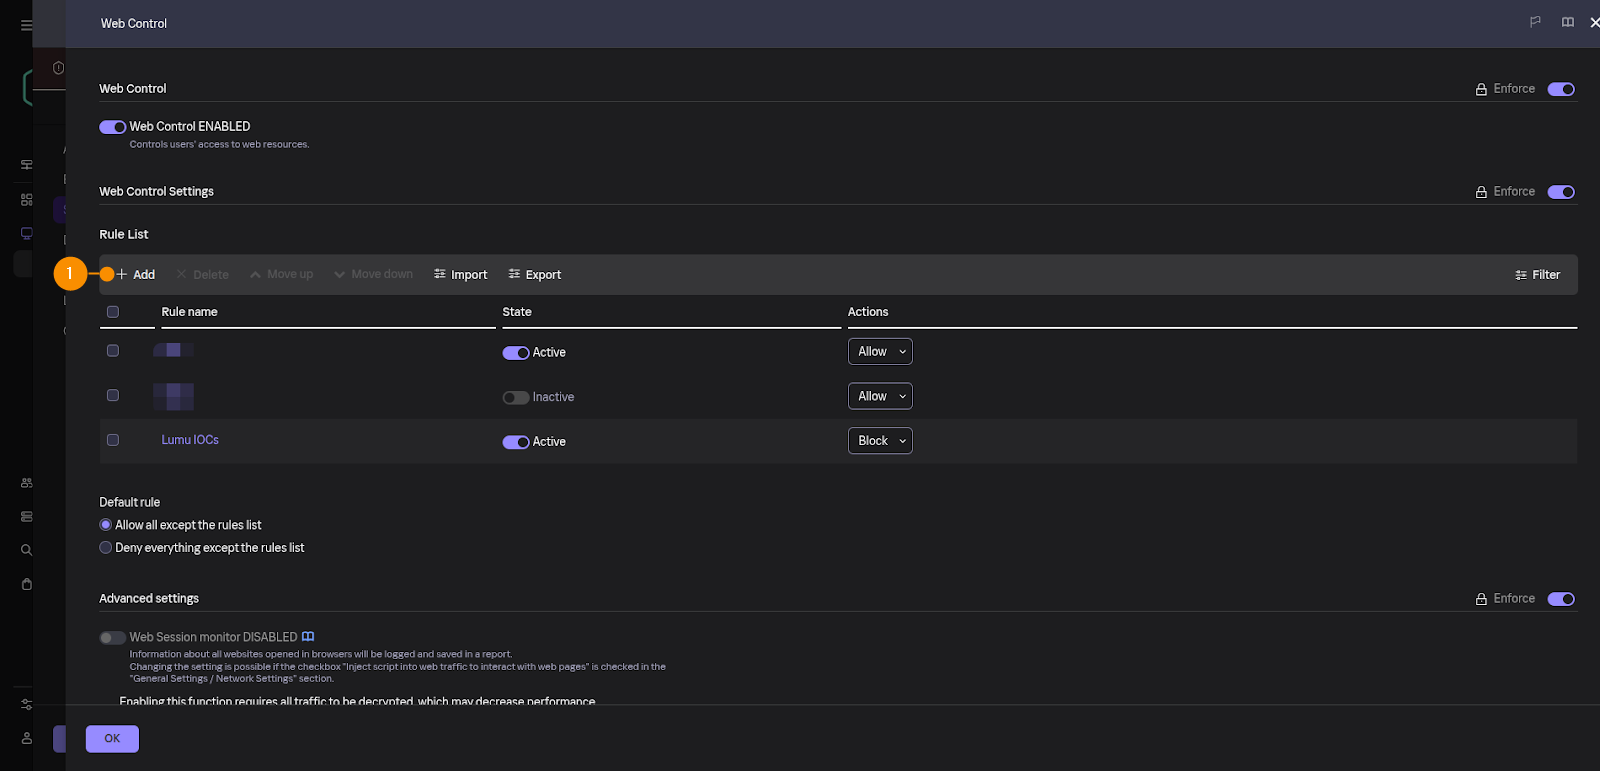This screenshot has width=1600, height=771.
Task: Open the Block action dropdown for Lumu IOCs
Action: click(x=880, y=441)
